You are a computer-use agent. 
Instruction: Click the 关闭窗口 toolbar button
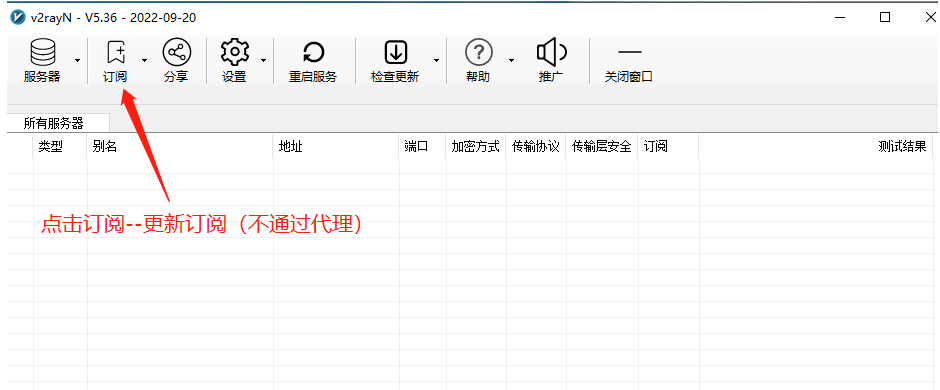point(628,61)
